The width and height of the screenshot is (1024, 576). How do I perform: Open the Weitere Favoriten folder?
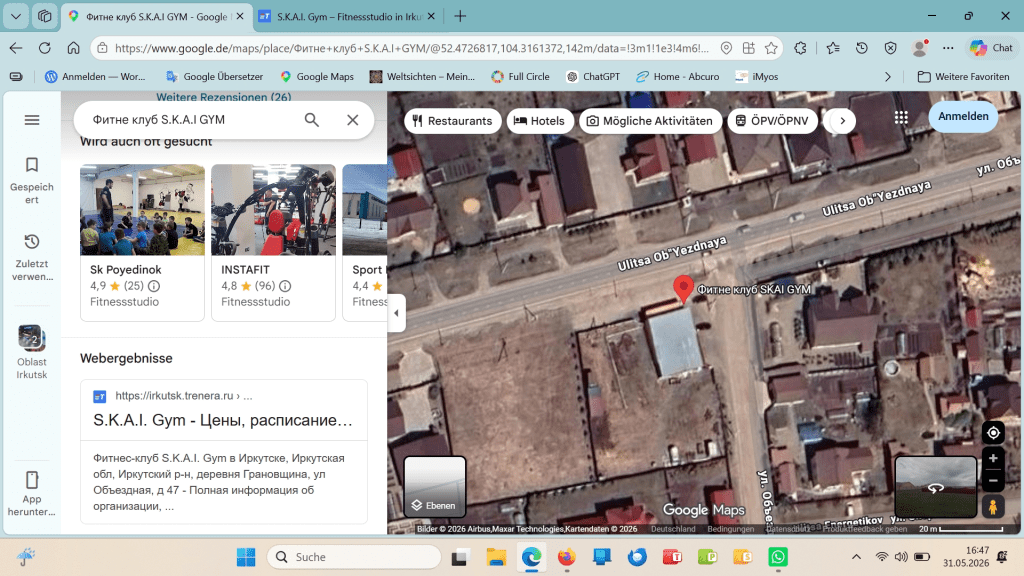[964, 76]
